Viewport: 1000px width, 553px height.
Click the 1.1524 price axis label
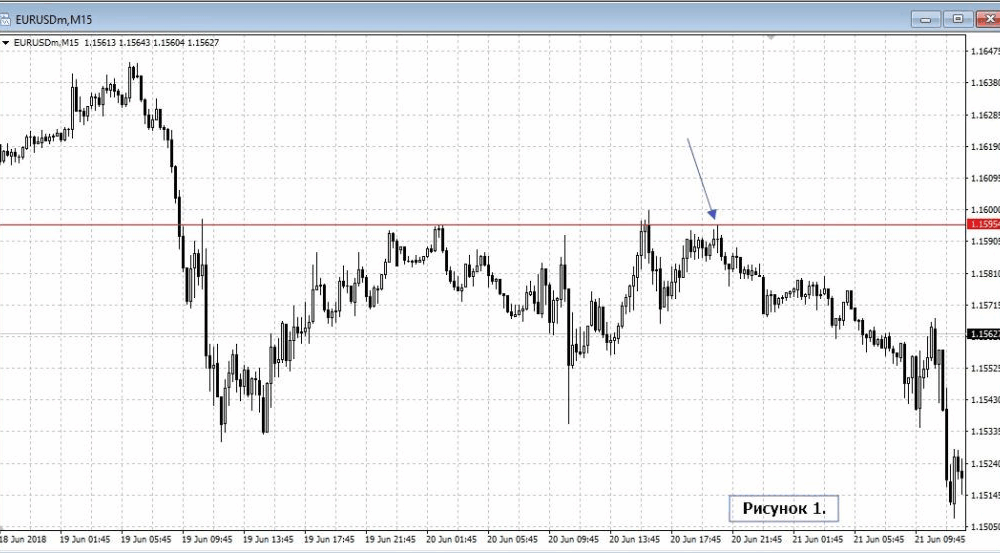pos(985,464)
